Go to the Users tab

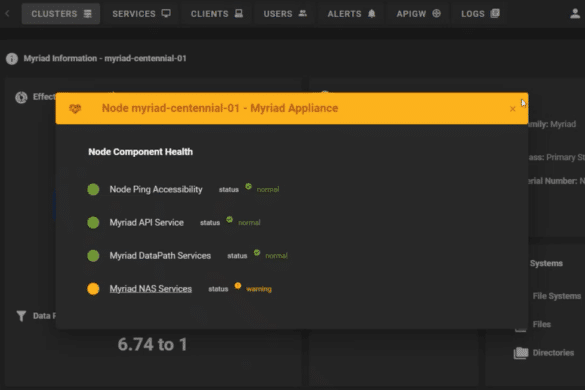tap(285, 14)
